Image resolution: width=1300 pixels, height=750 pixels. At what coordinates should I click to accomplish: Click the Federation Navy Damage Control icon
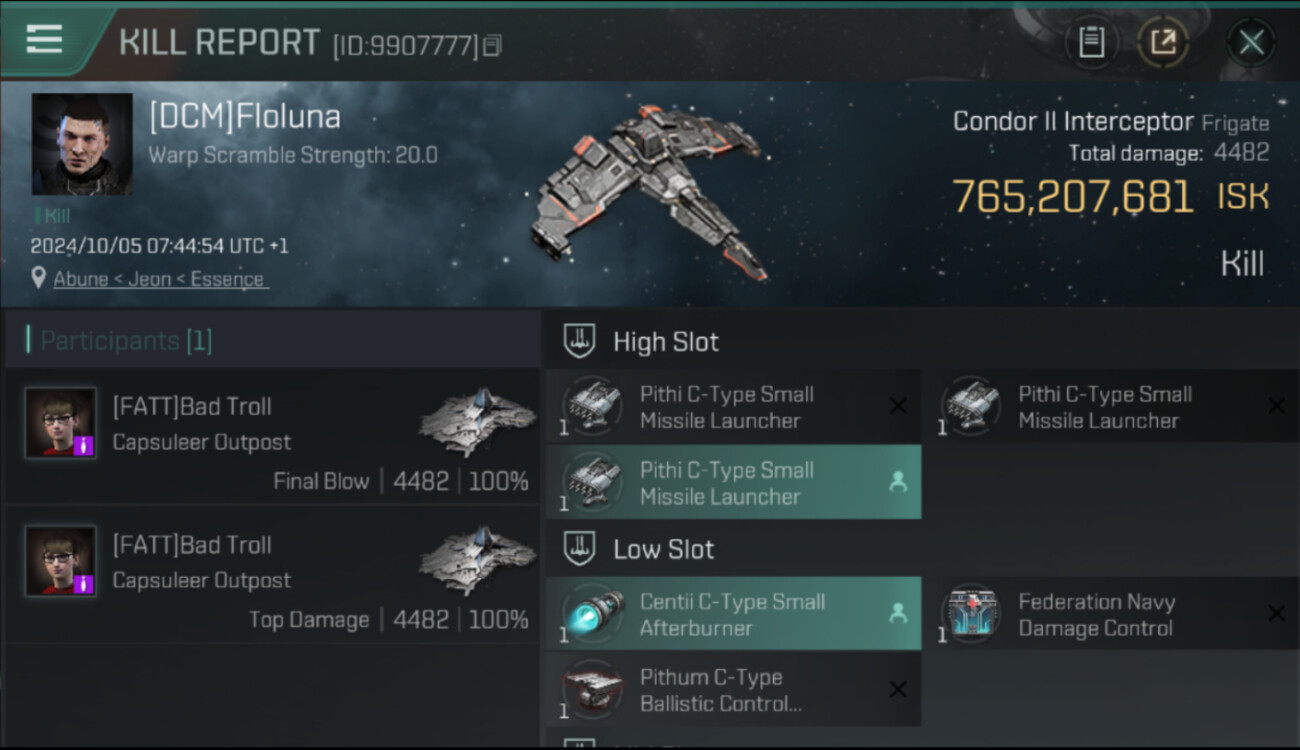pos(971,614)
